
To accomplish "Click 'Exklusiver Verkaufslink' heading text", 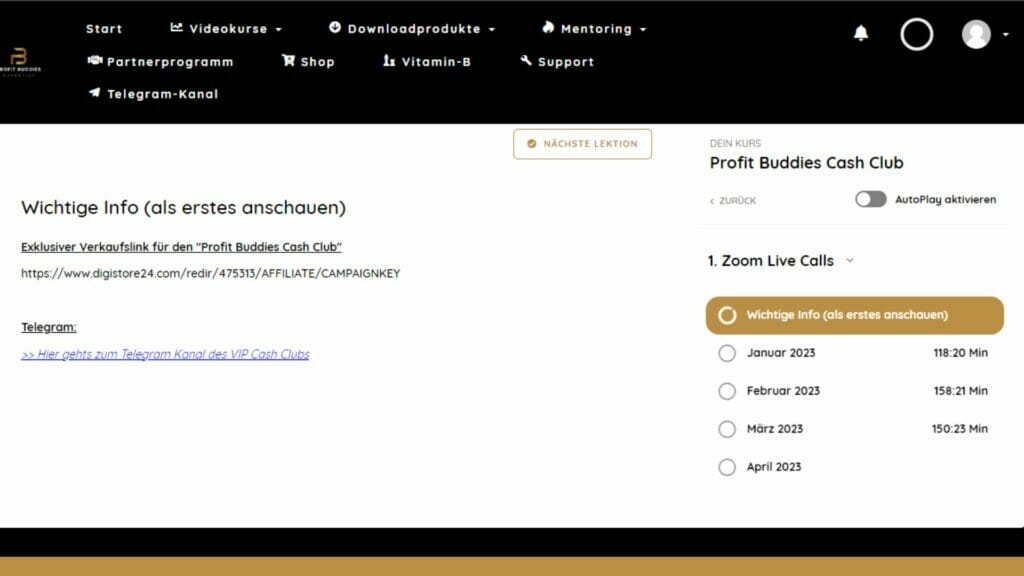I will click(181, 247).
